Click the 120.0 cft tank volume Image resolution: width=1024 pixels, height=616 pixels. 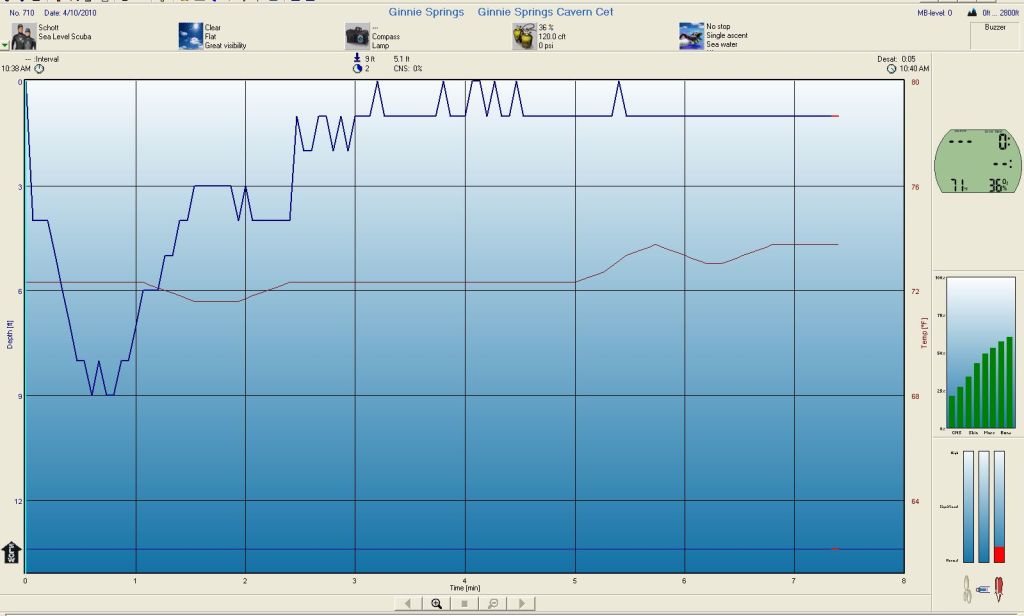point(552,37)
